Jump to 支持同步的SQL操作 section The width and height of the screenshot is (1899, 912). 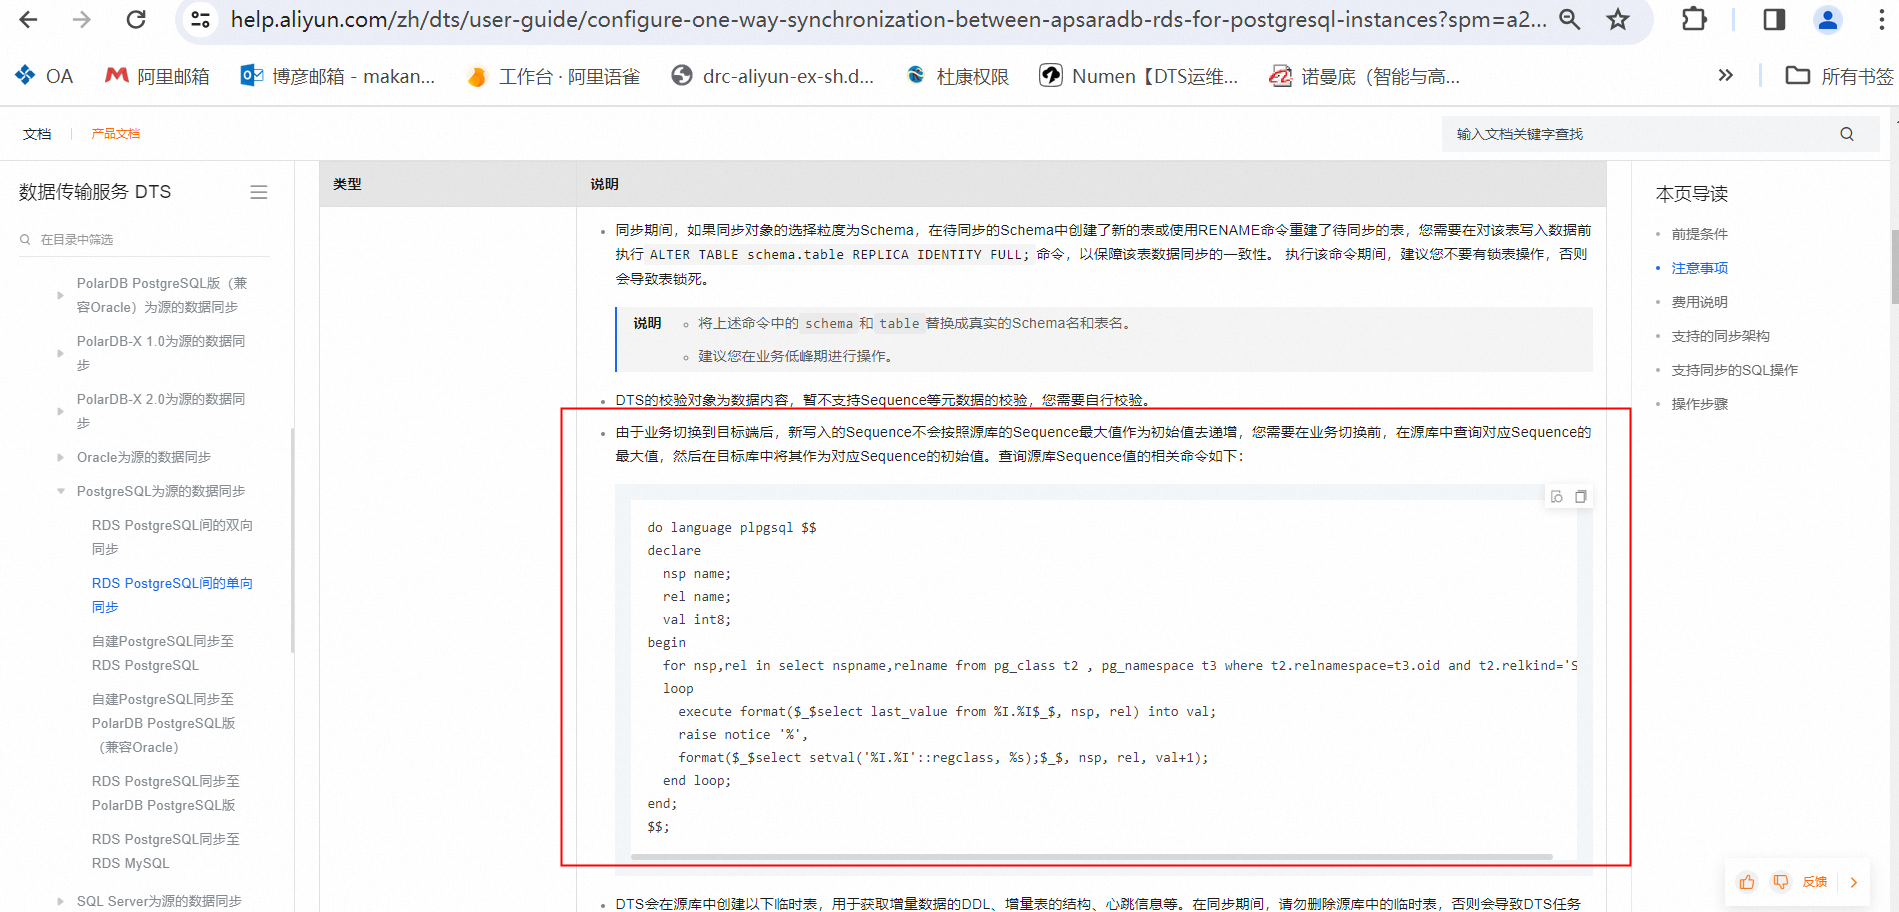[x=1735, y=370]
